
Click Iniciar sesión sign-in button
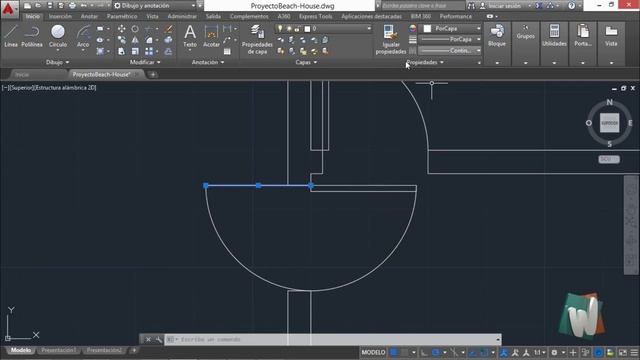tap(505, 6)
